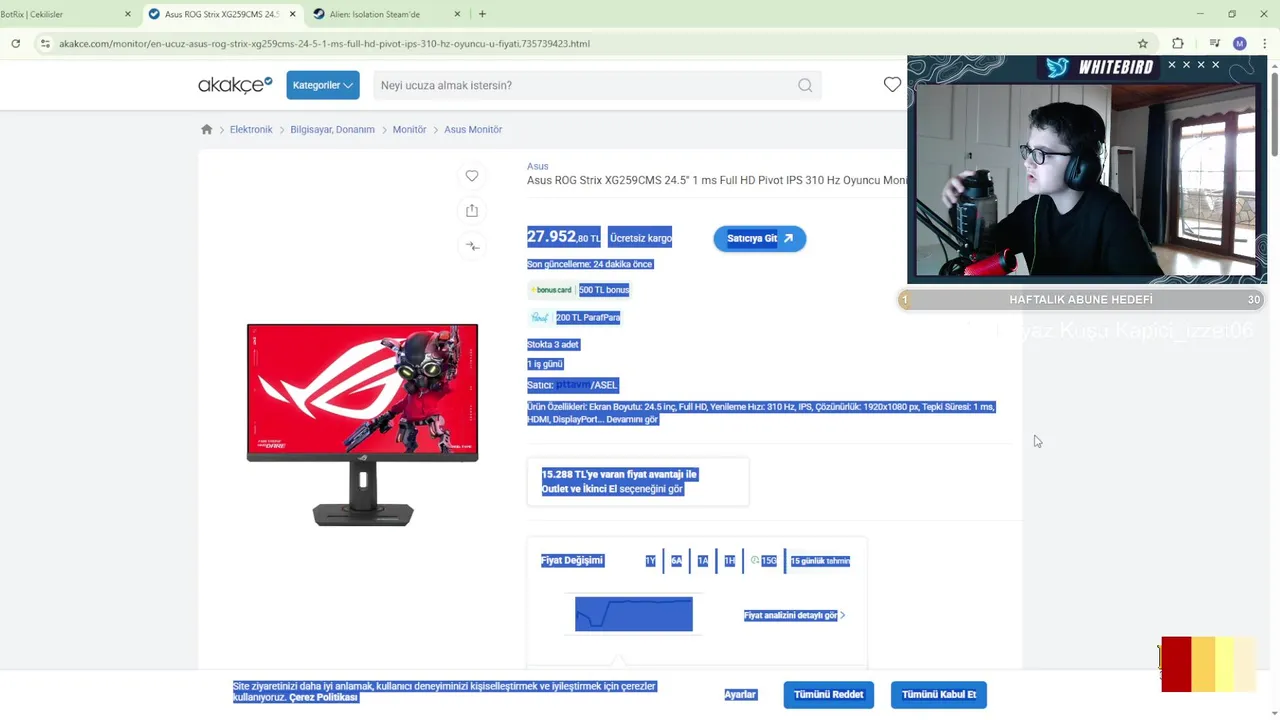The width and height of the screenshot is (1280, 720).
Task: Click Devamını gör in product features
Action: [631, 420]
